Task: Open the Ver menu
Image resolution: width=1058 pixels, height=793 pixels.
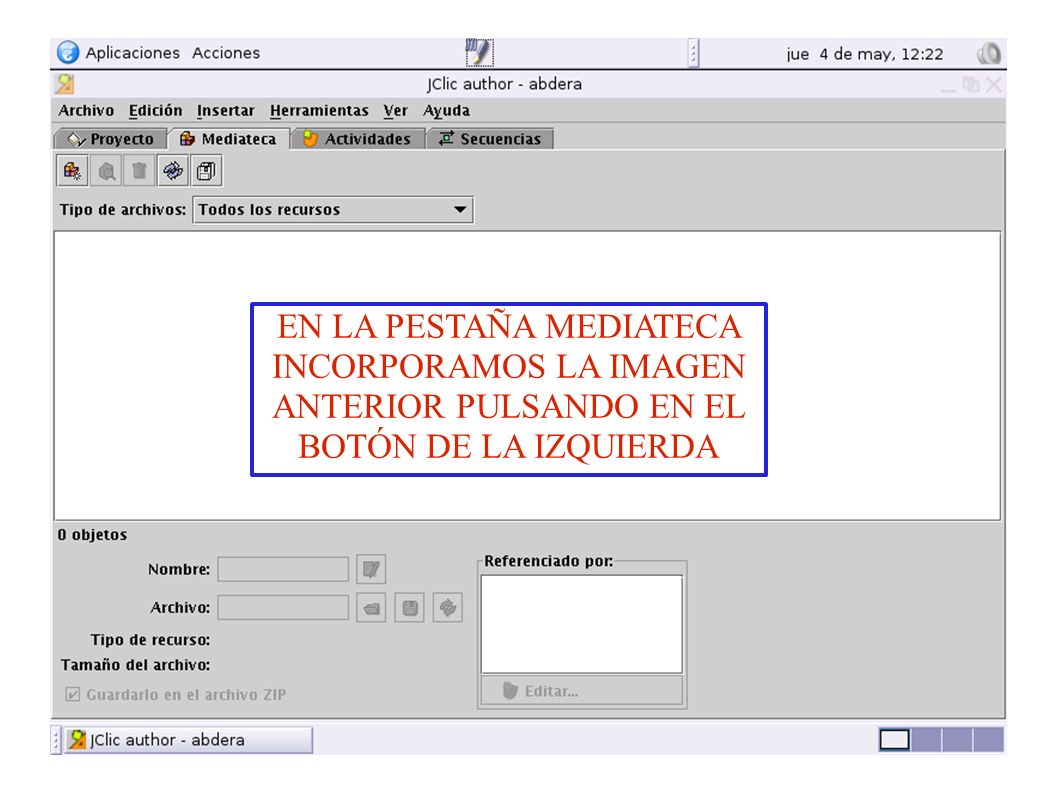Action: tap(395, 111)
